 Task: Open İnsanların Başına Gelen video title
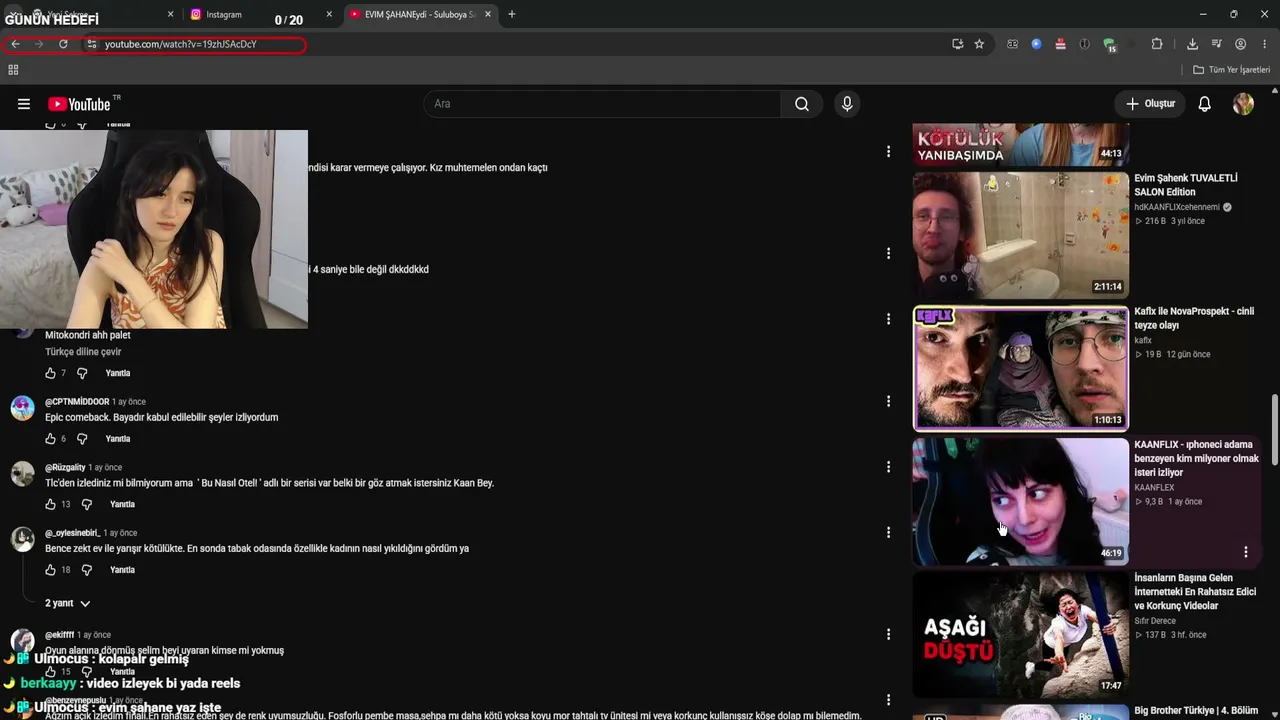1195,592
